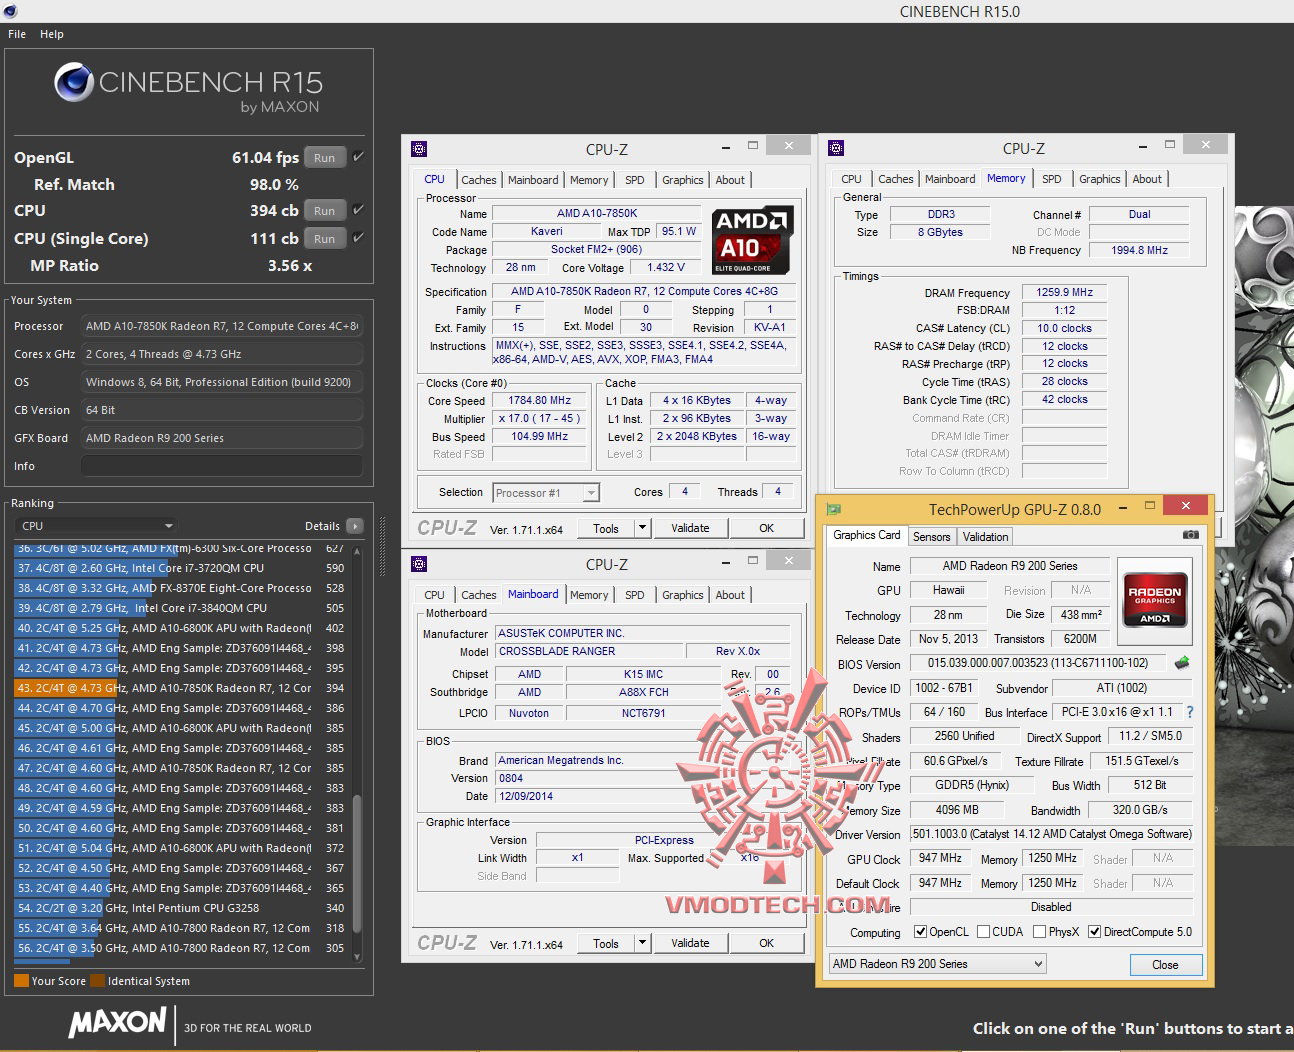Click the MAXON logo at the bottom

tap(118, 1022)
